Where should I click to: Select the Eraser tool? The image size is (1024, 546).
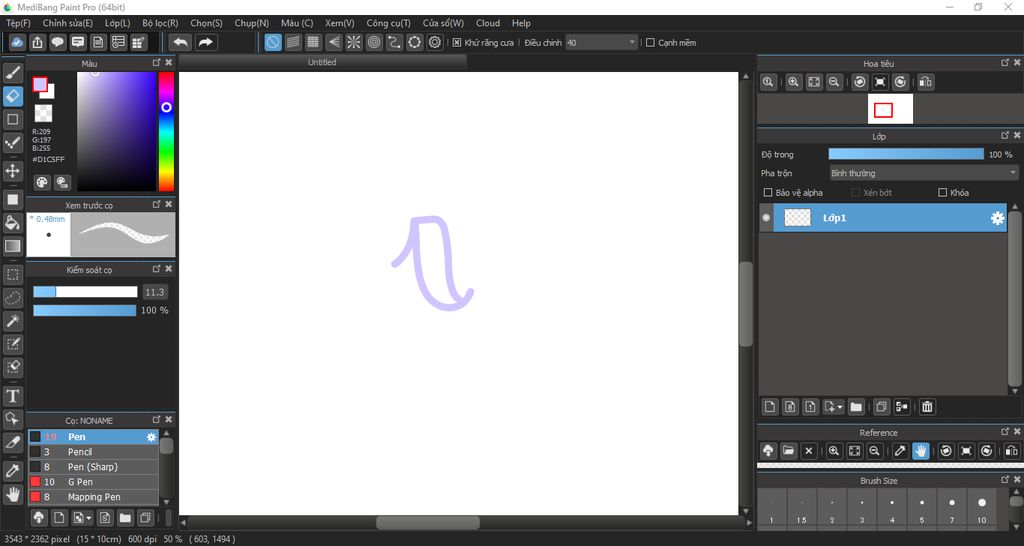(12, 96)
